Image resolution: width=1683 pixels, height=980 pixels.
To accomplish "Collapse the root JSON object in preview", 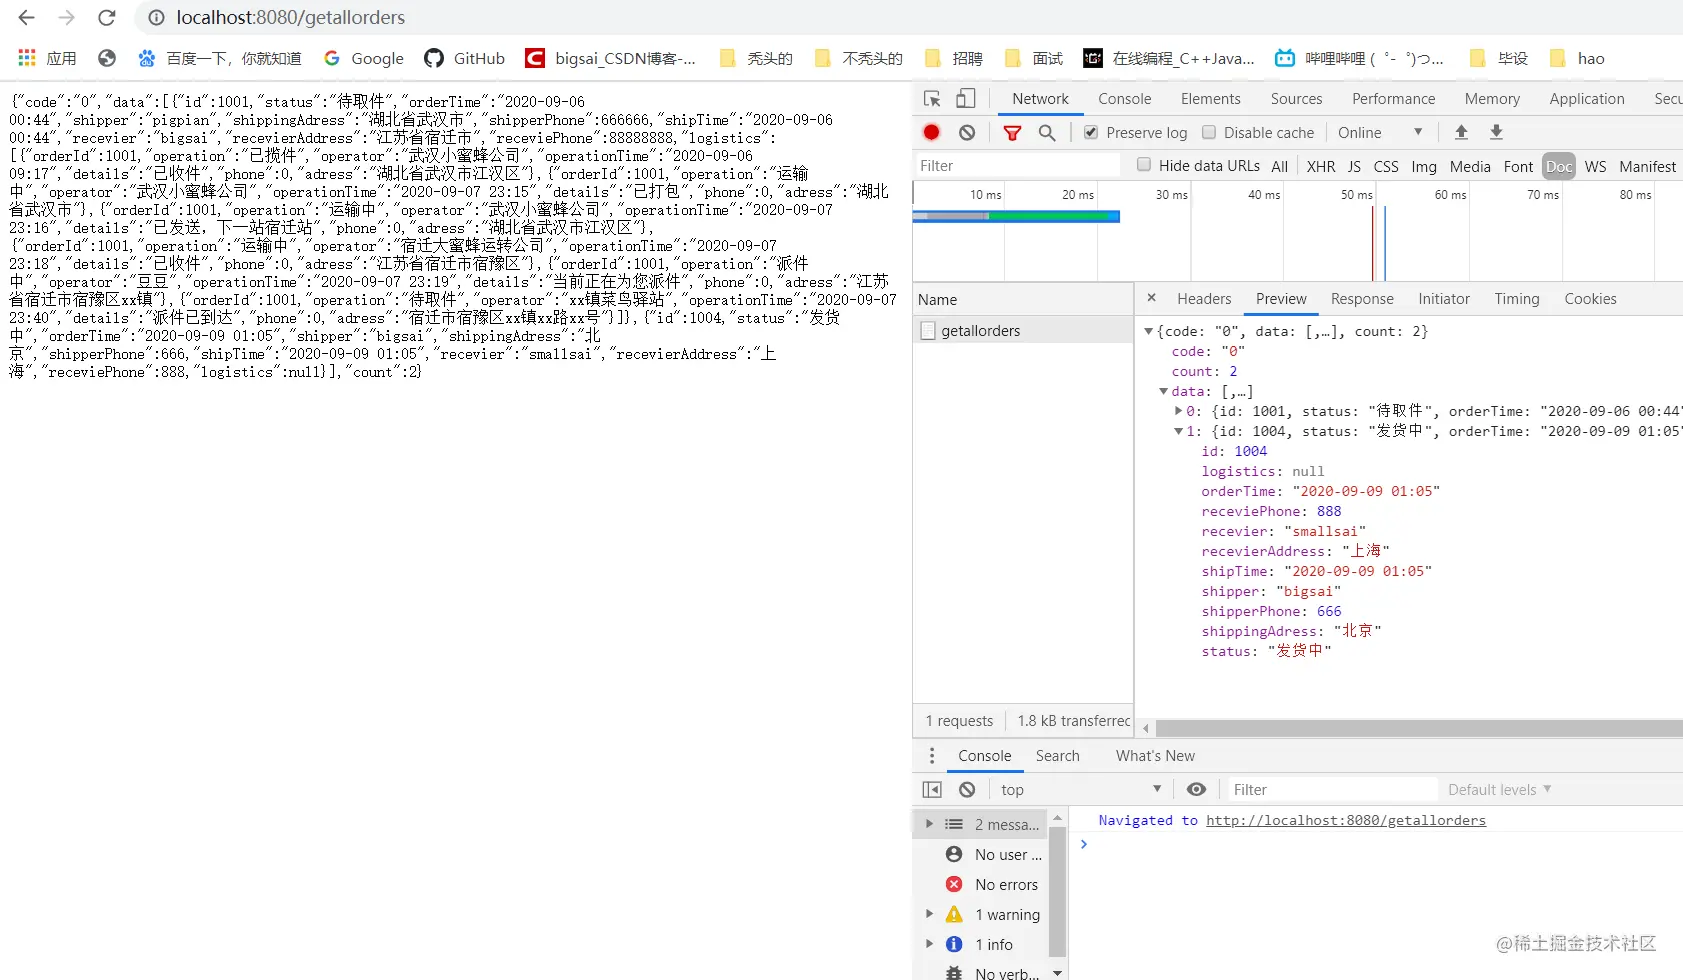I will pyautogui.click(x=1149, y=331).
